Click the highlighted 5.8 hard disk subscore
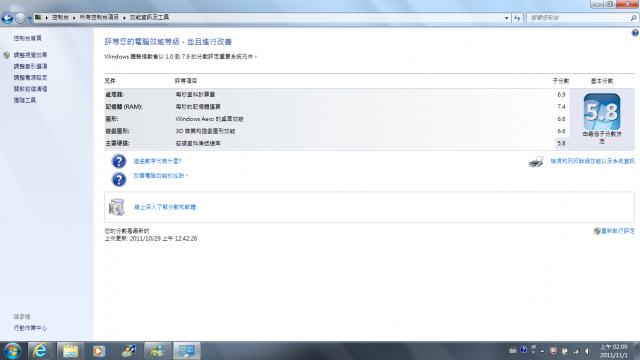Image resolution: width=640 pixels, height=360 pixels. point(561,143)
